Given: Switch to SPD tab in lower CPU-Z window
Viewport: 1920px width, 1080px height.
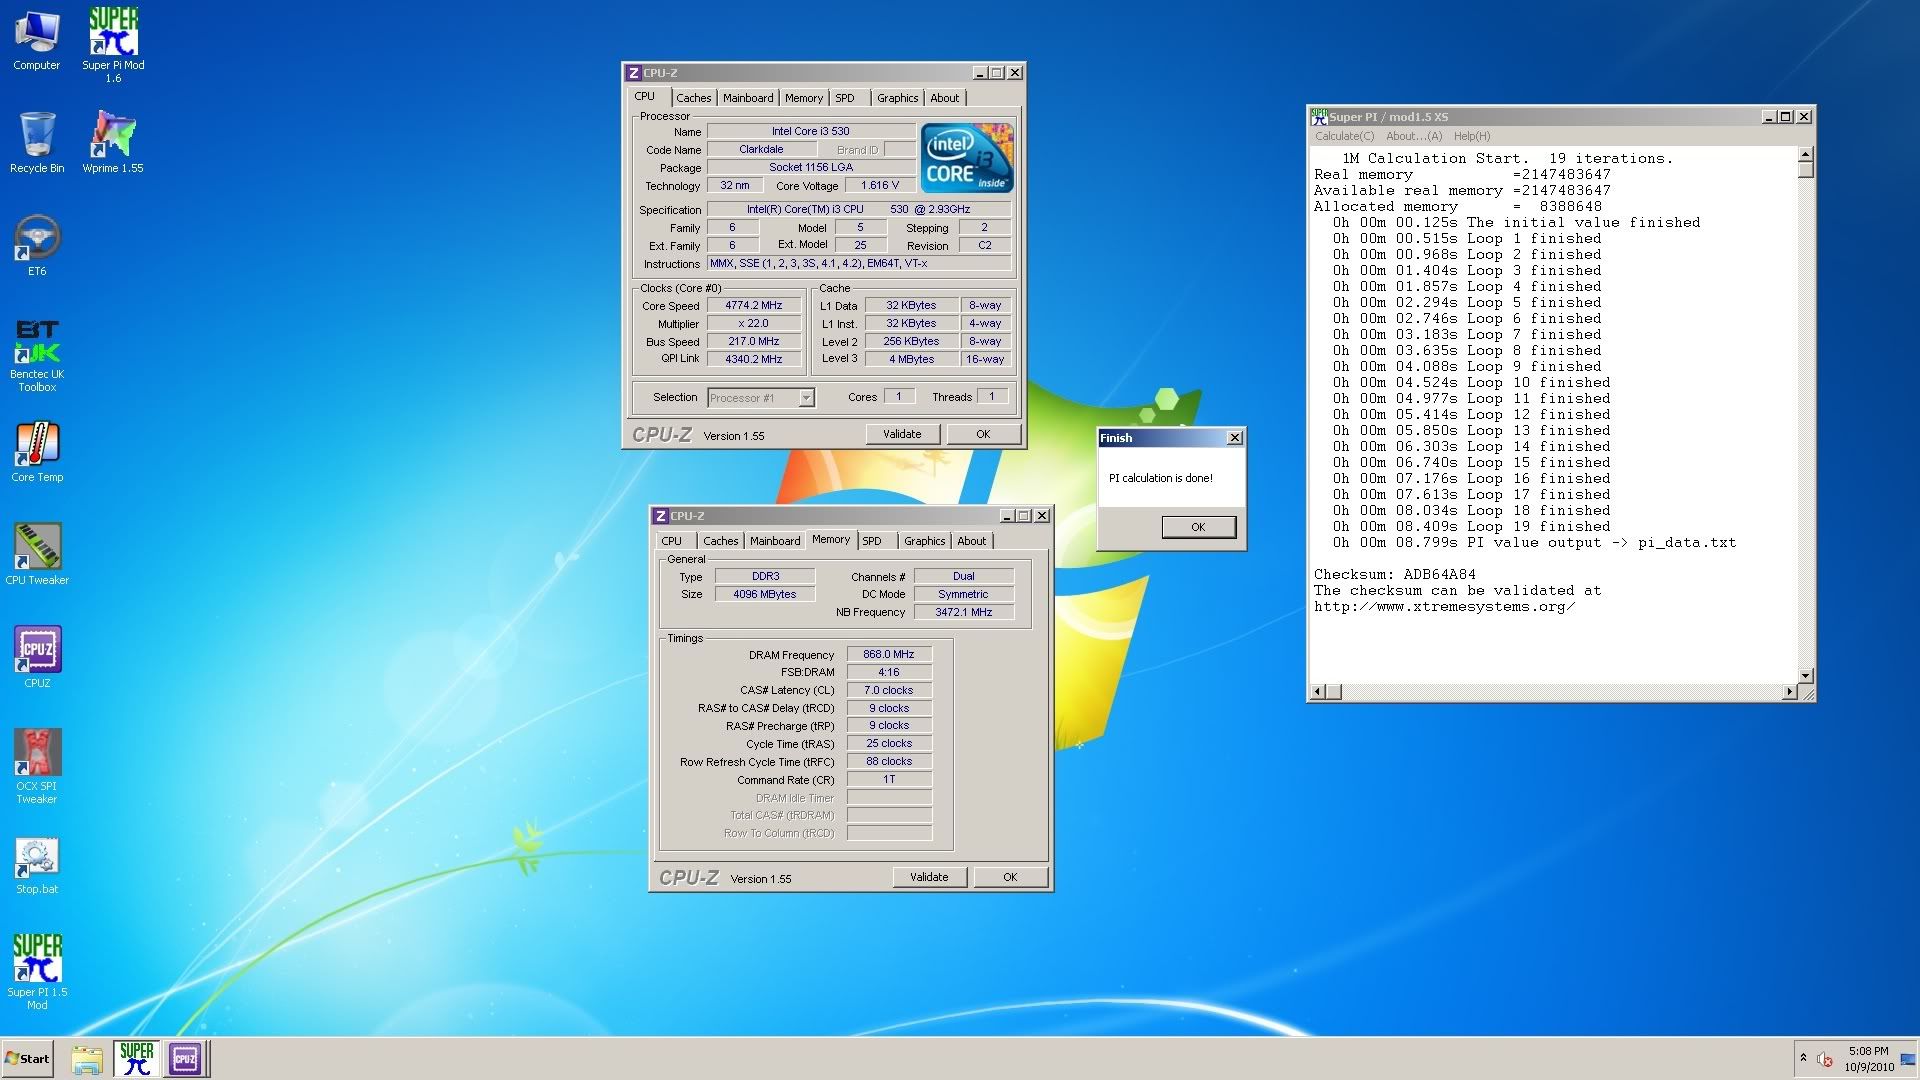Looking at the screenshot, I should pyautogui.click(x=872, y=541).
